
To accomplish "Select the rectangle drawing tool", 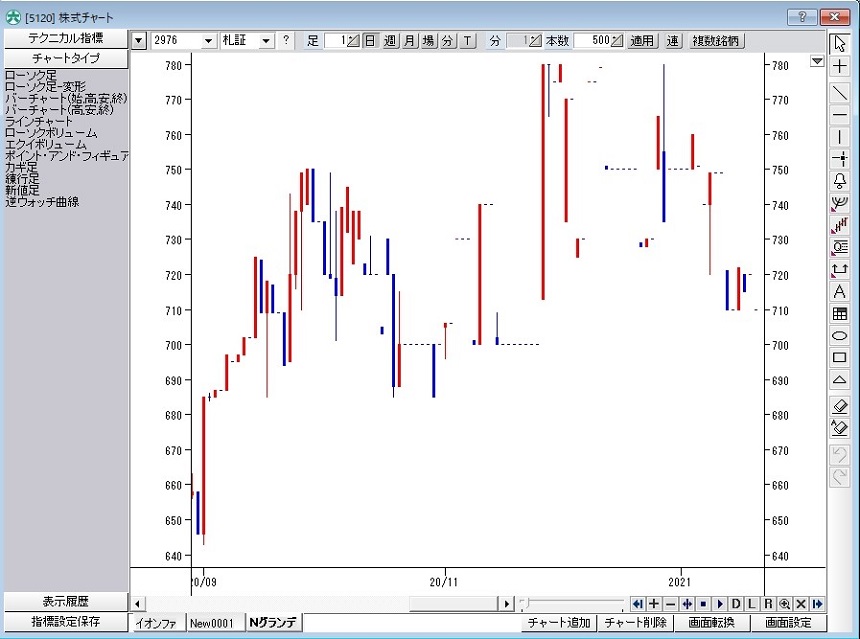I will [839, 357].
